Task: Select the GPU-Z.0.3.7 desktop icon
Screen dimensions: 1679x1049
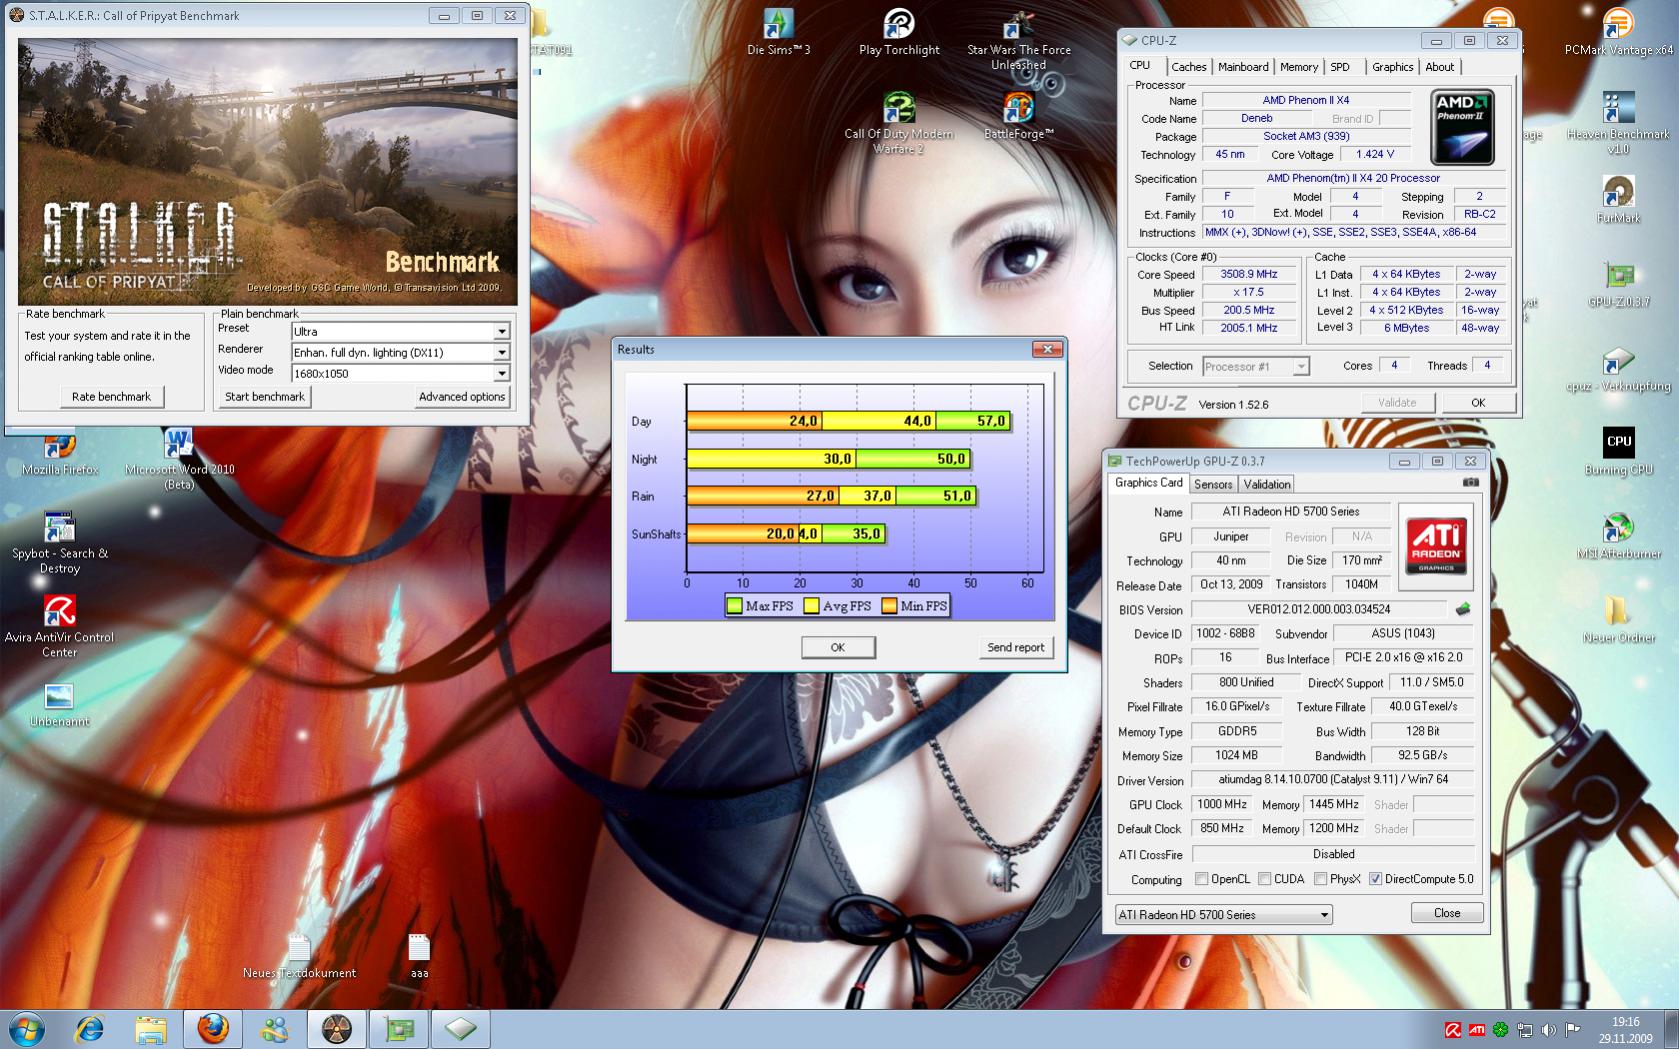Action: coord(1618,284)
